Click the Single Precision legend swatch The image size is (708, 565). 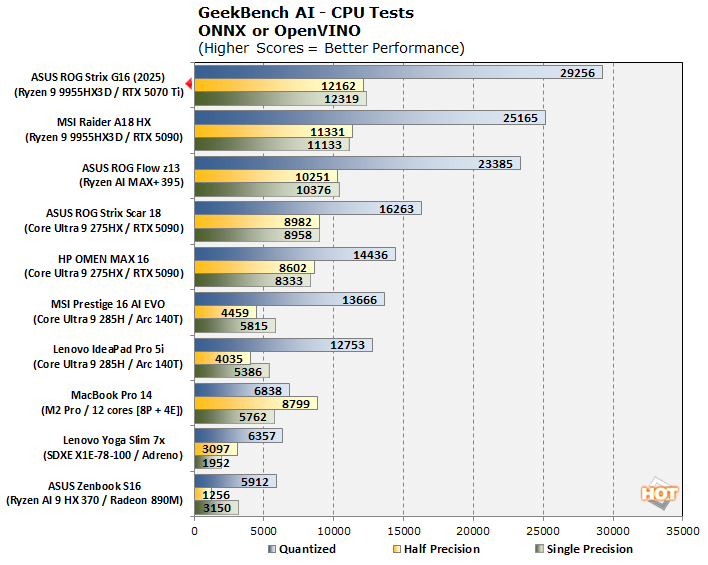pos(539,549)
